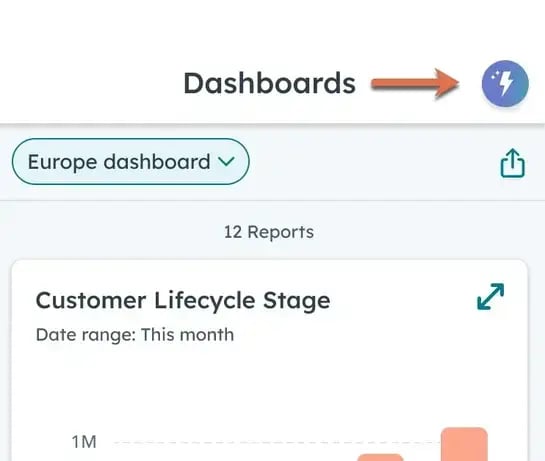Select the tallest orange bar in chart
This screenshot has width=545, height=461.
(x=464, y=444)
